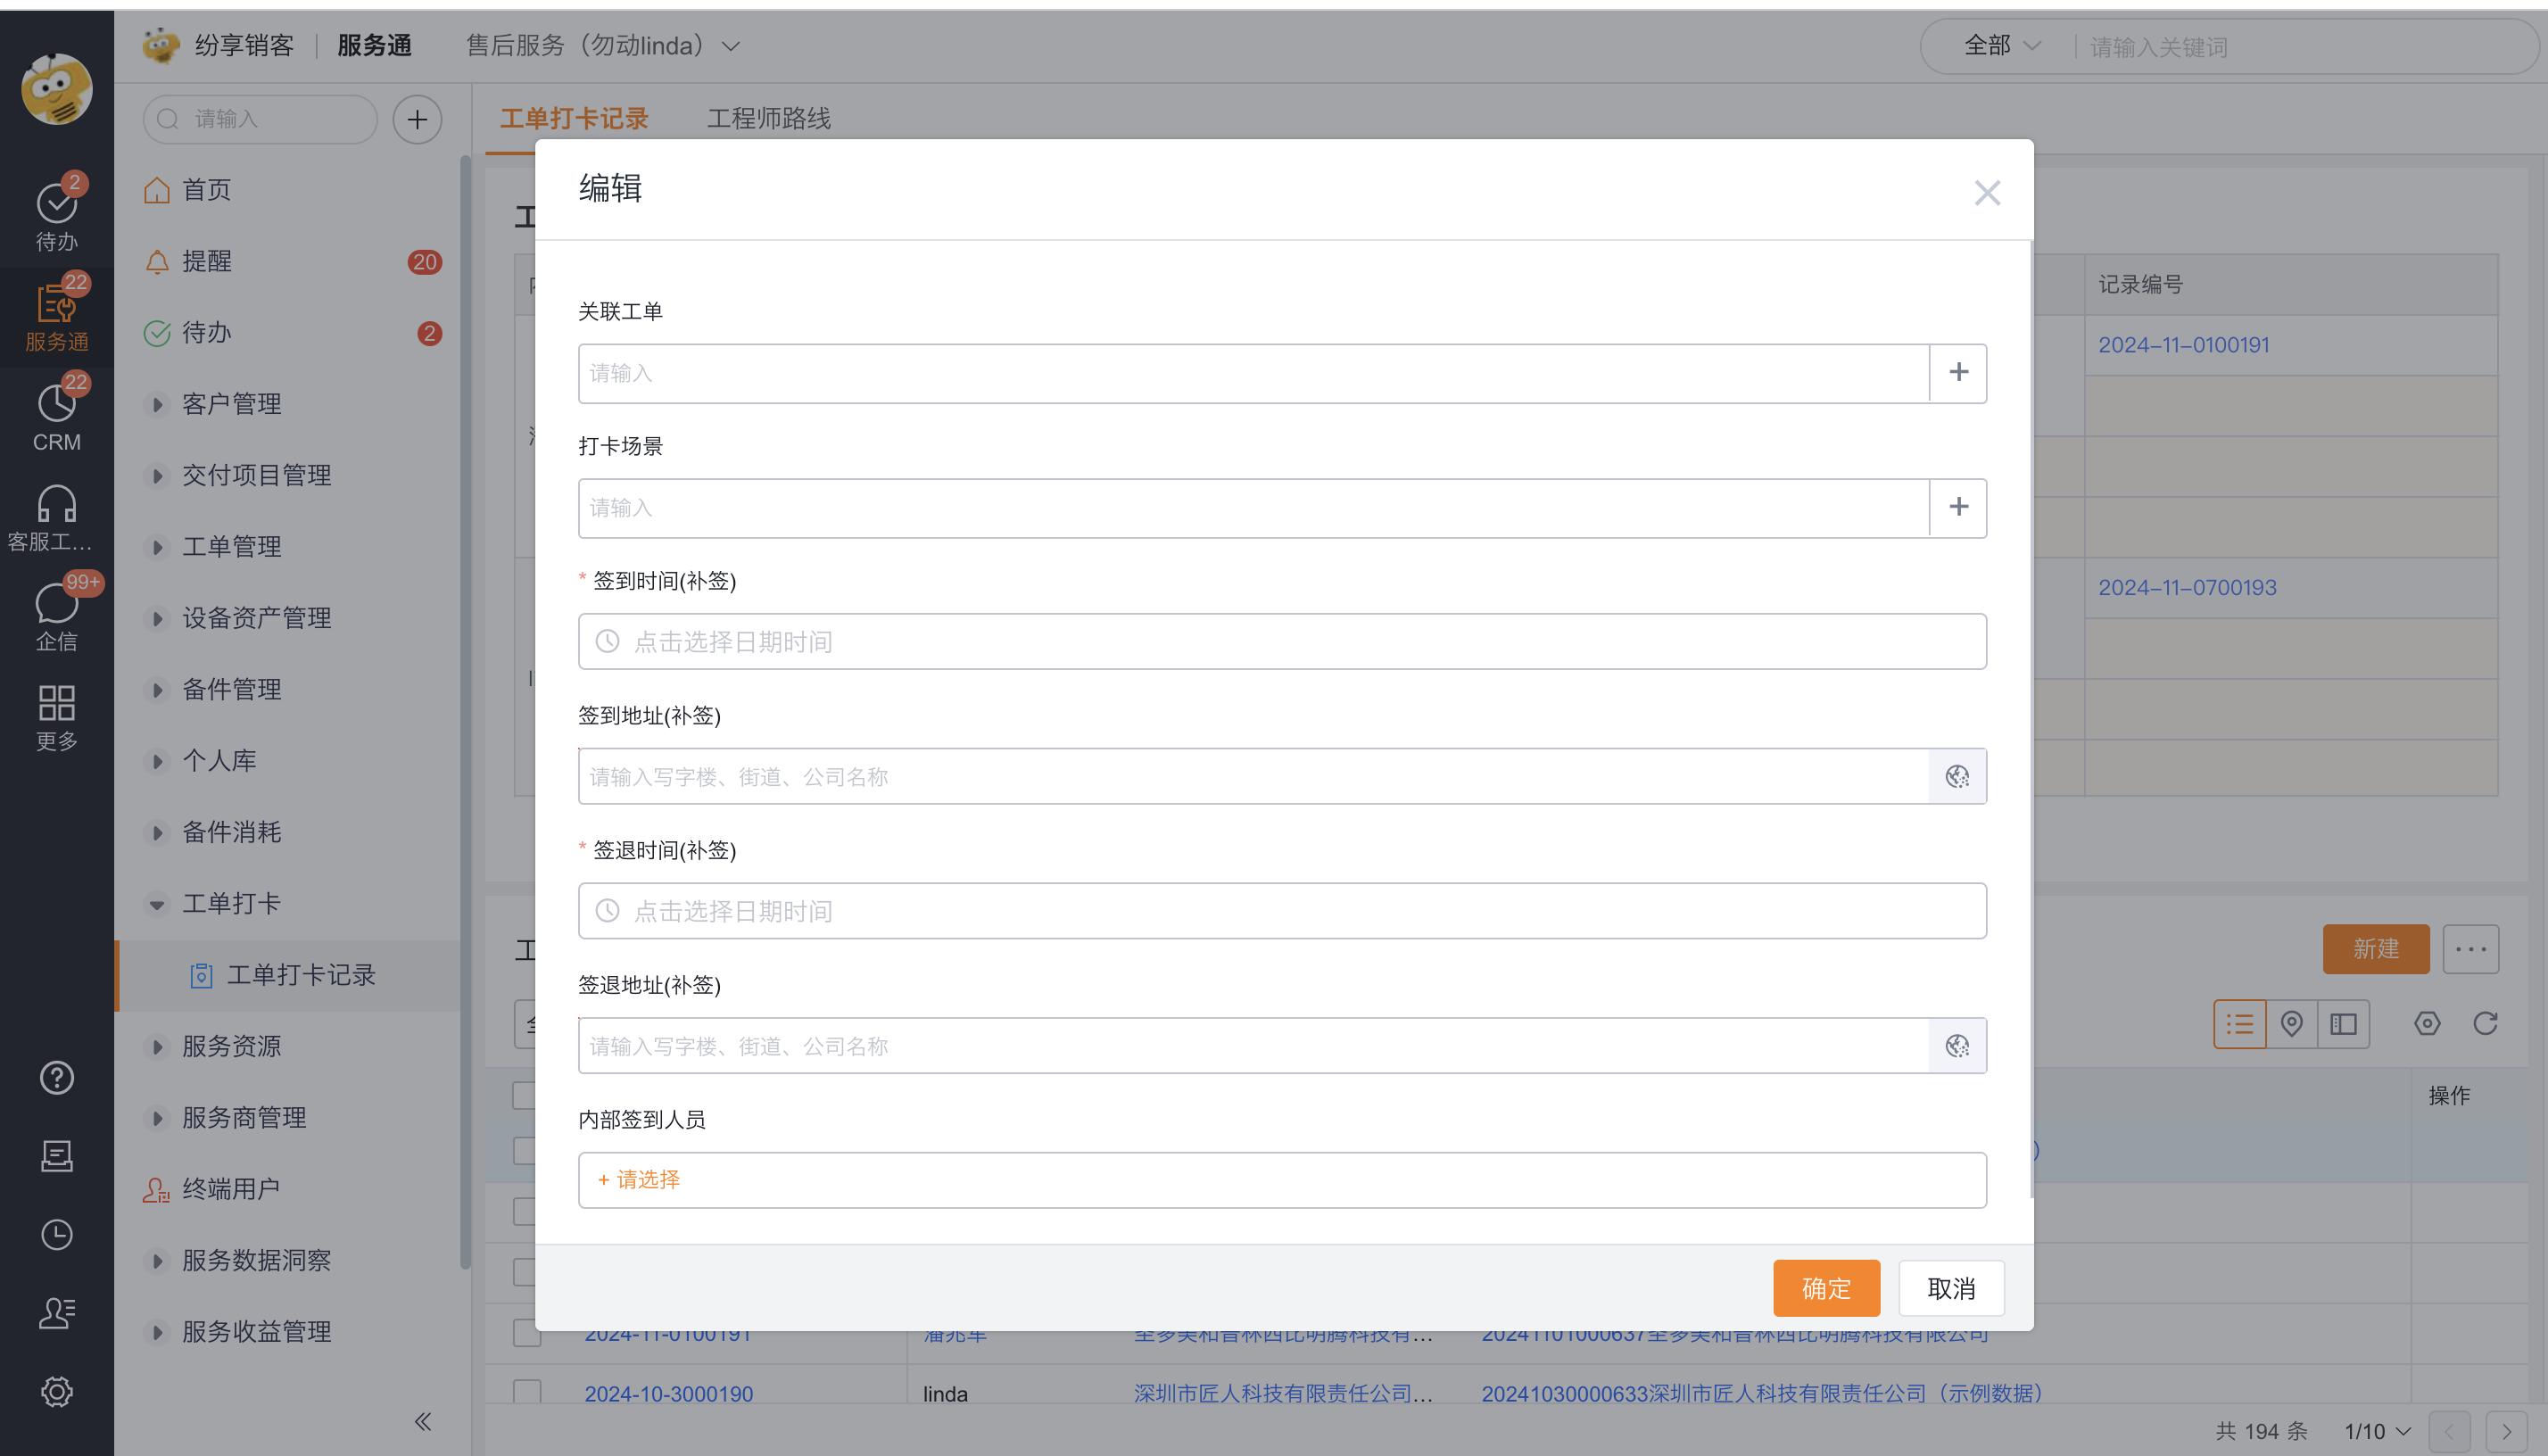Click the contacts list icon in sidebar

pos(56,1312)
